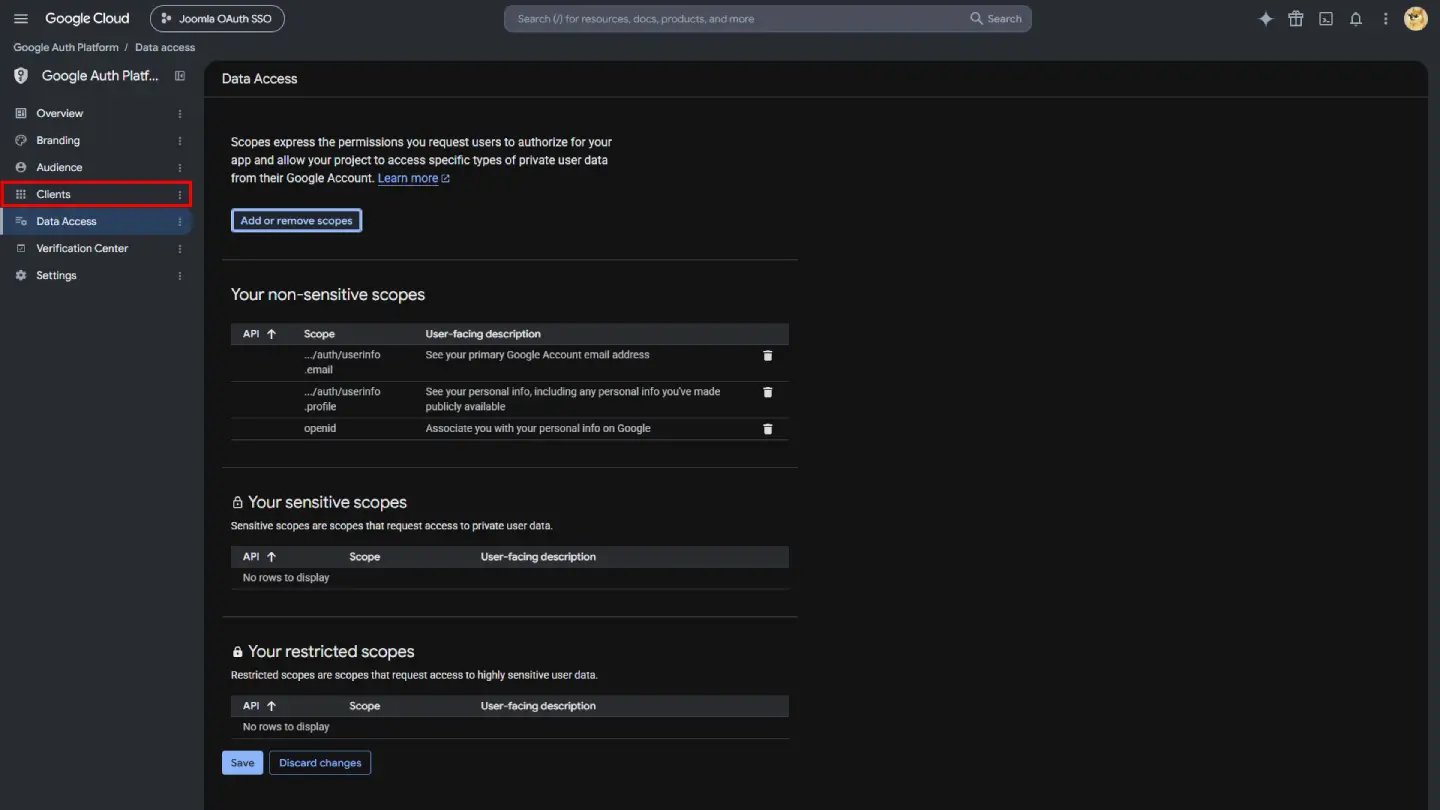Open more options for Clients
Screen dimensions: 1440x810
[180, 195]
